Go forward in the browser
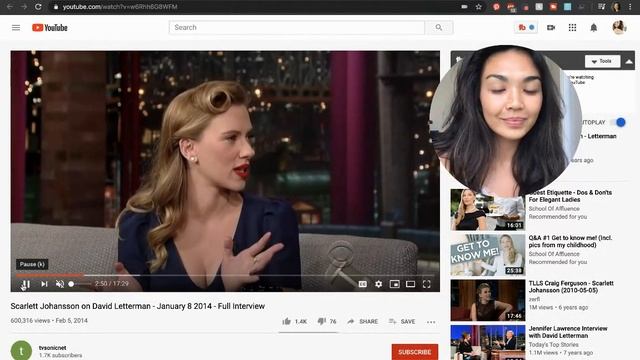 pos(24,7)
